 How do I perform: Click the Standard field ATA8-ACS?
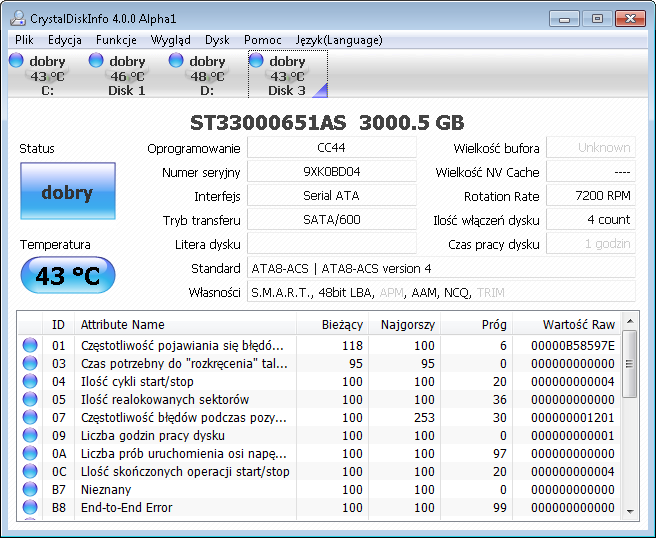[441, 268]
